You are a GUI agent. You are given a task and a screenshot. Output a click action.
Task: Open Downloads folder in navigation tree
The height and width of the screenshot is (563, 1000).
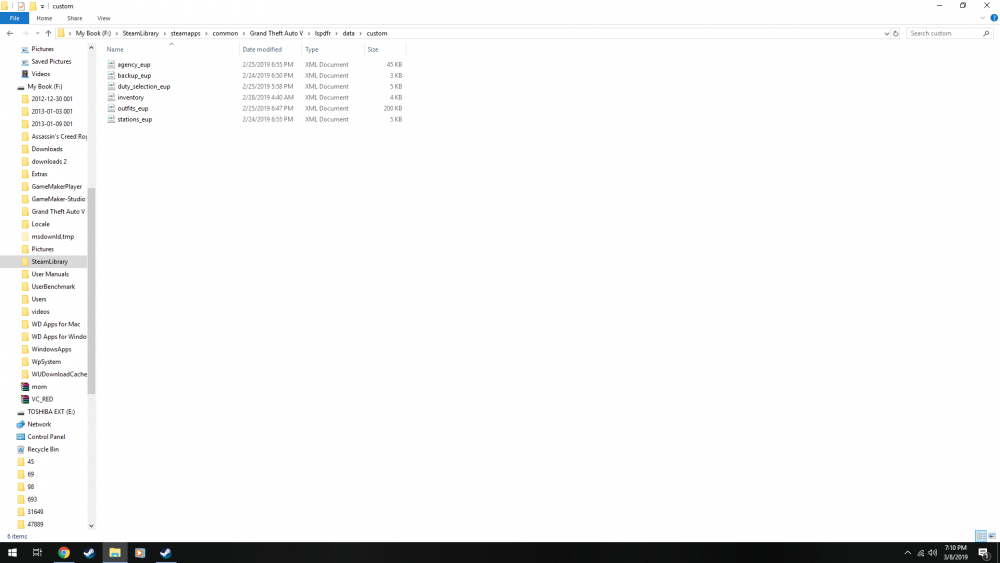(x=47, y=149)
